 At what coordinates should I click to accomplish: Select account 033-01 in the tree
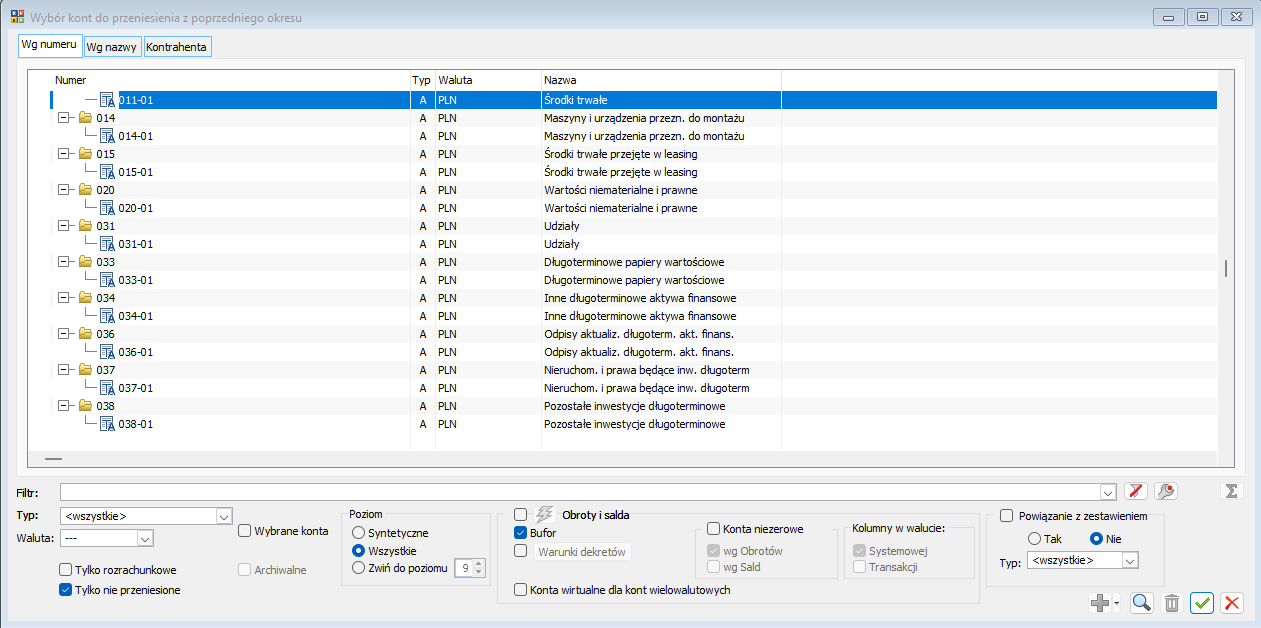(135, 280)
